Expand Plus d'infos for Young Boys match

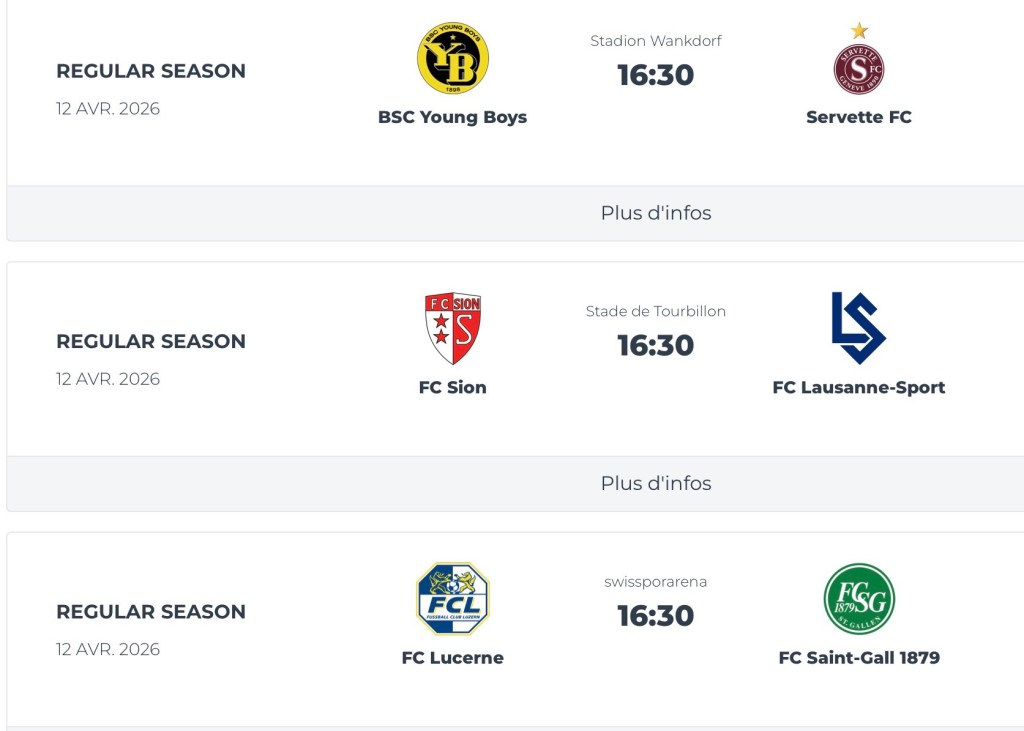656,213
